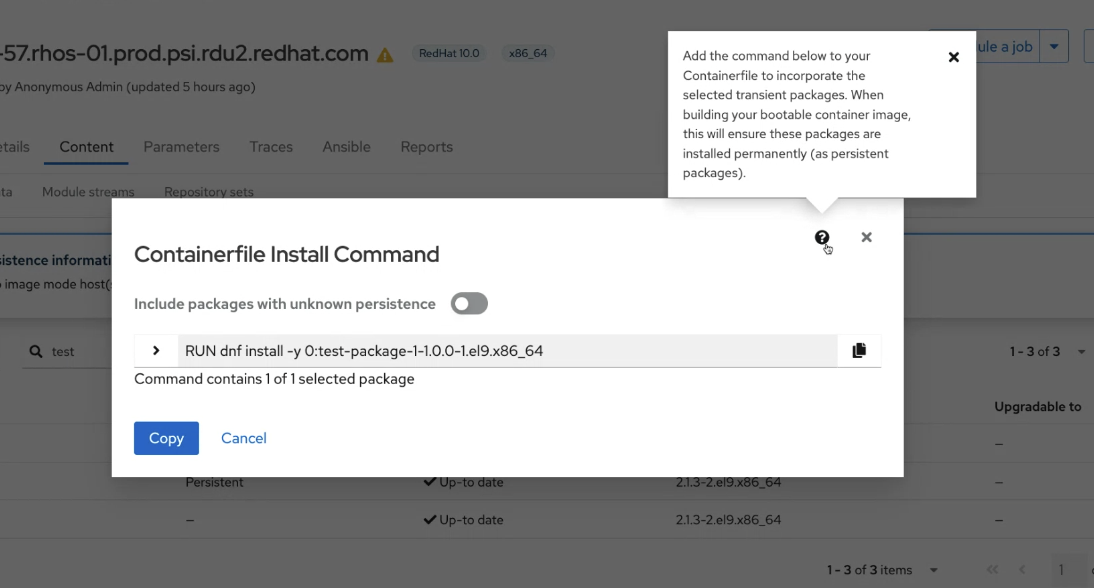Close the Containerfile Install Command modal
The width and height of the screenshot is (1094, 588).
(x=866, y=237)
